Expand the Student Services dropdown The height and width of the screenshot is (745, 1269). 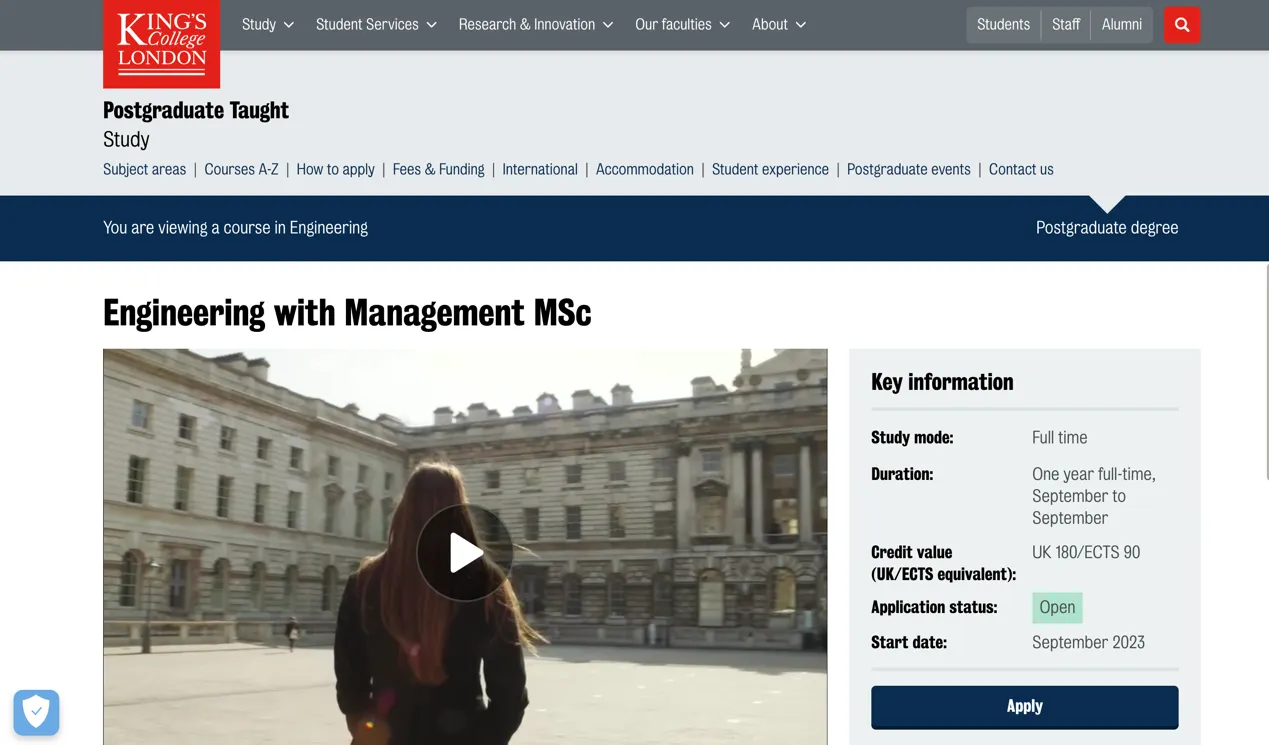pos(376,25)
